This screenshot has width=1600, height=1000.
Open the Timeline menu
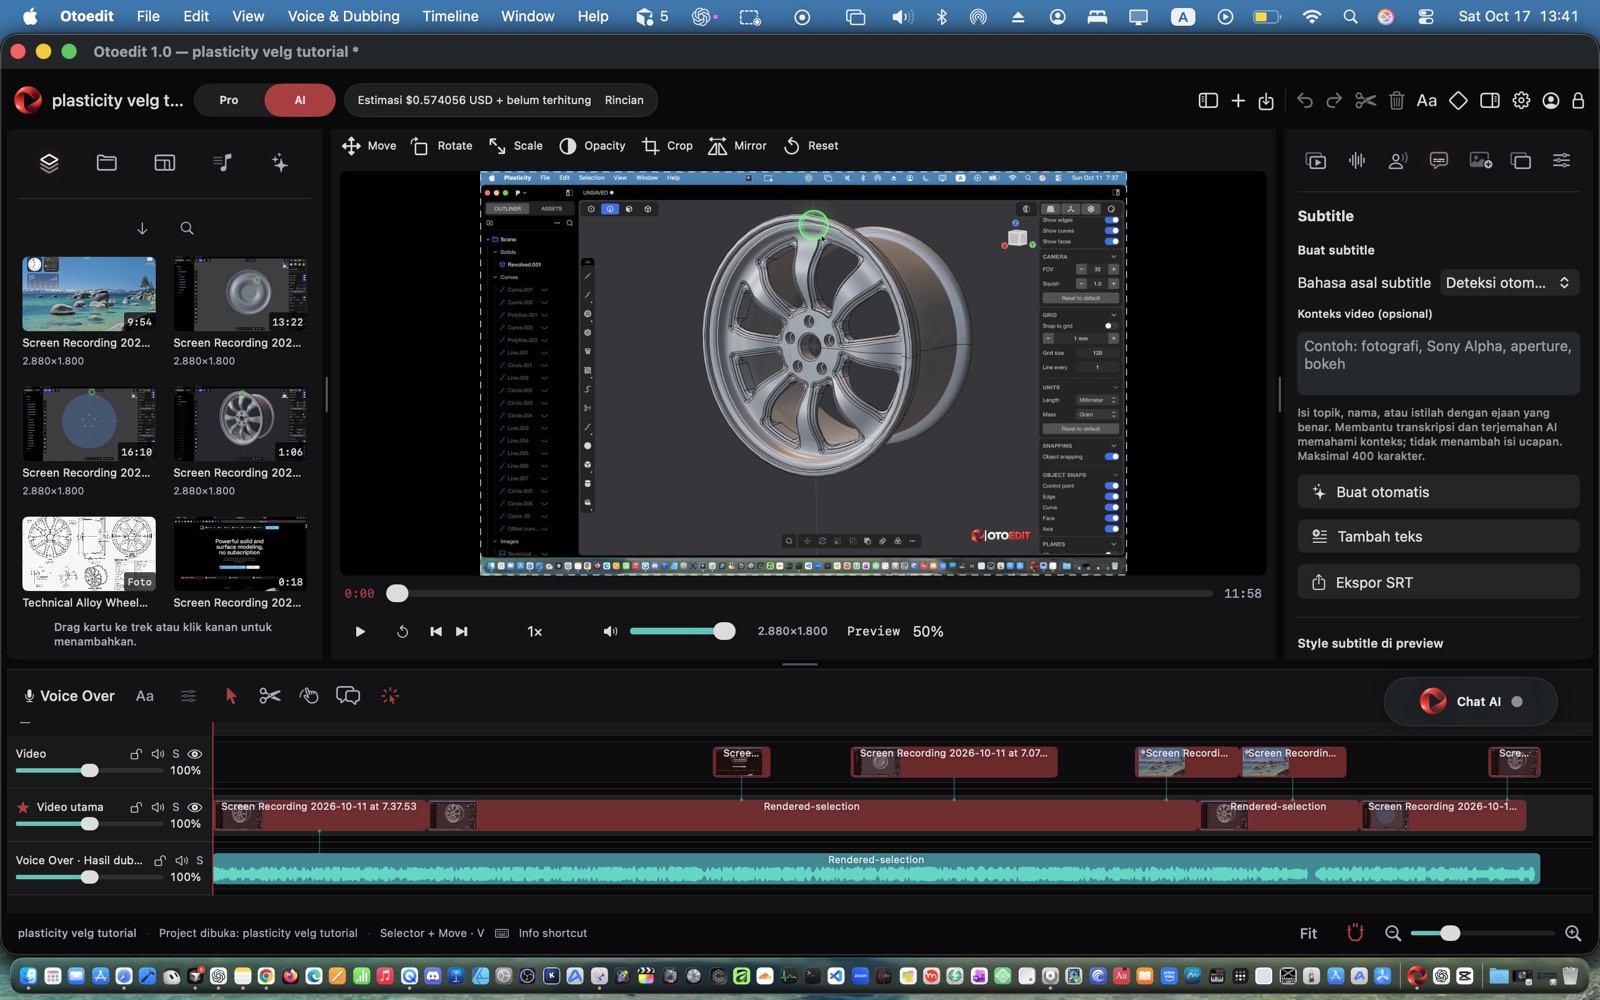click(450, 16)
